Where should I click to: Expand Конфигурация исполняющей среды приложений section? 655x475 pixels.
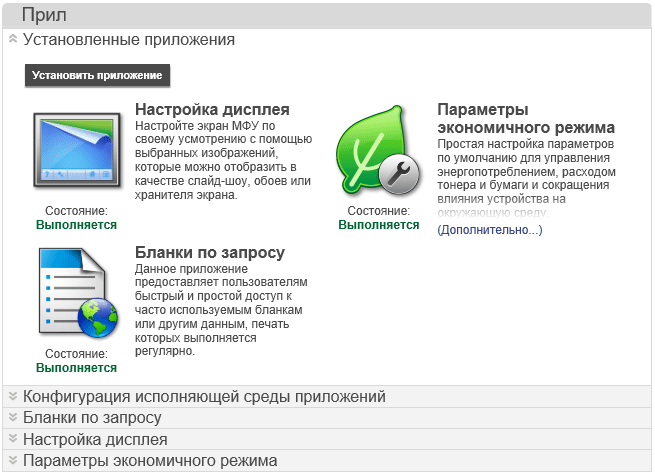point(327,396)
